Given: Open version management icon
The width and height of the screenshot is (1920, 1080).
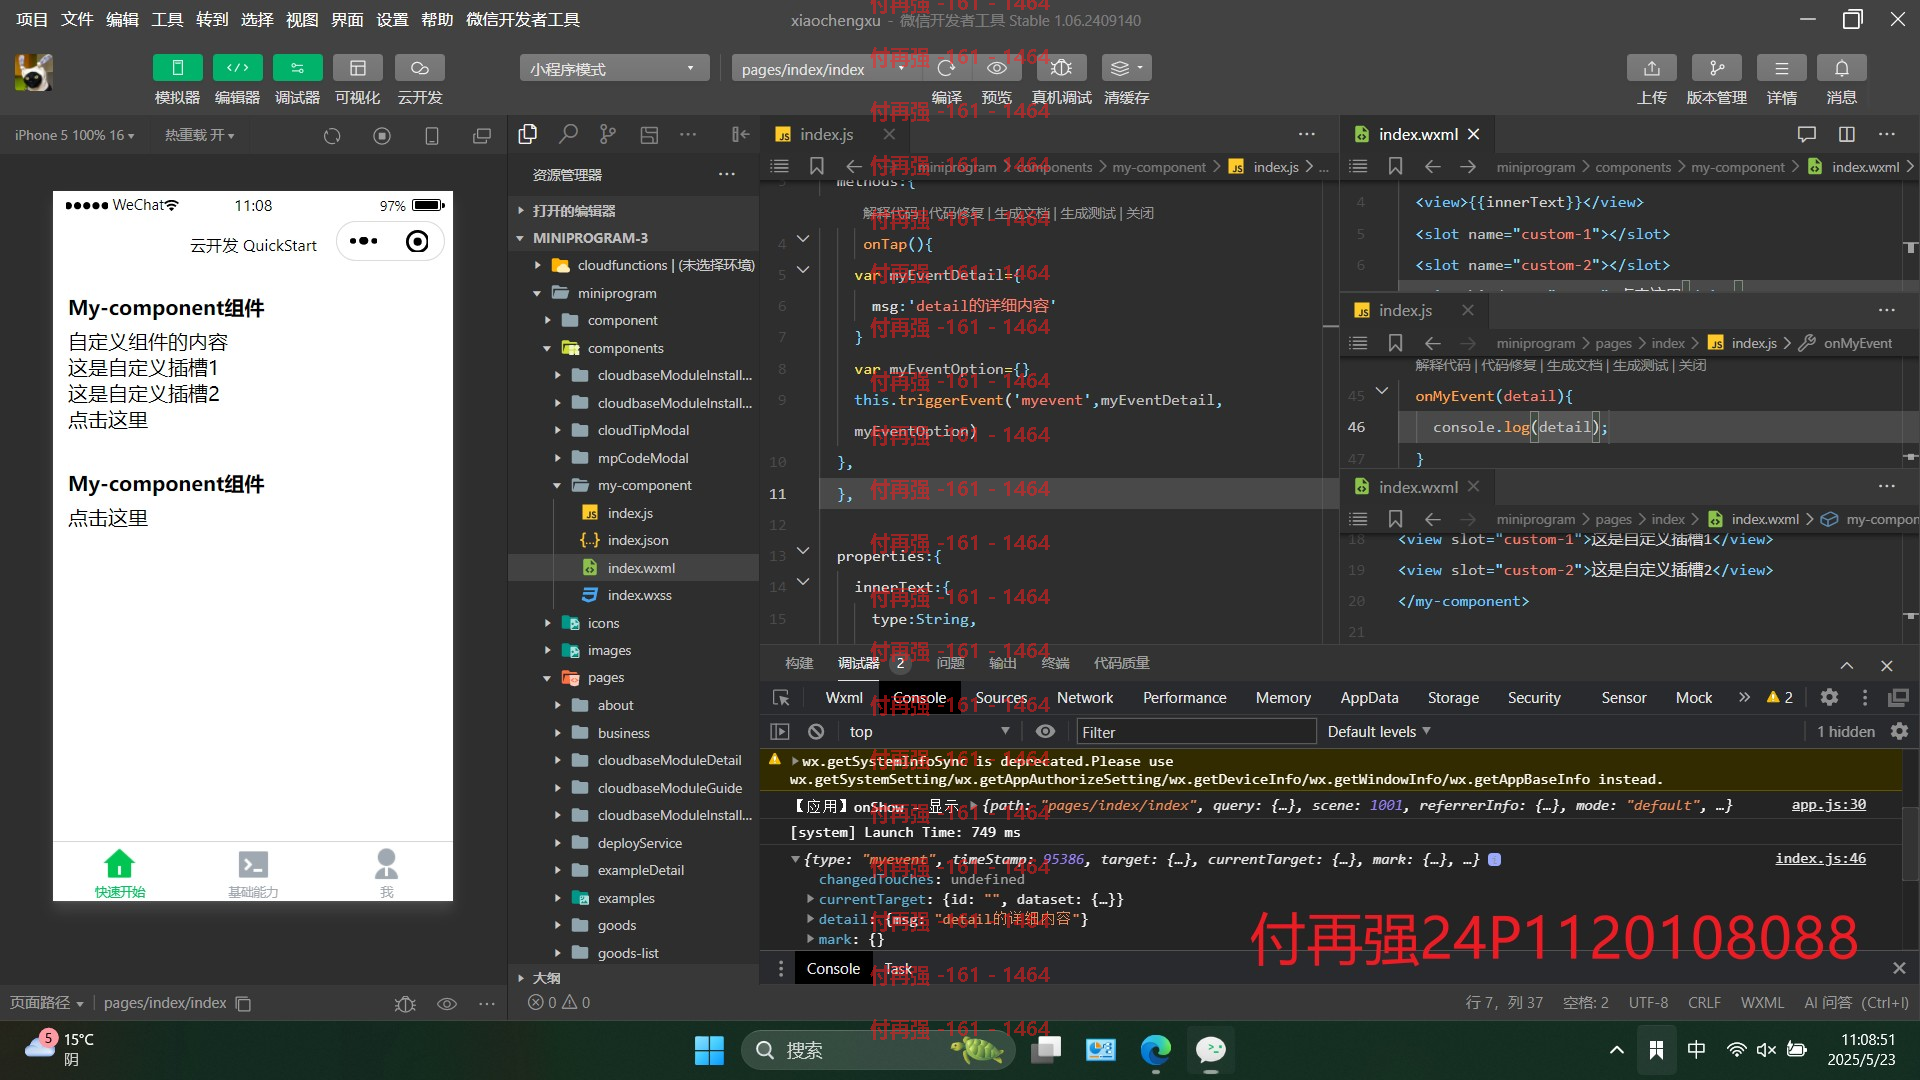Looking at the screenshot, I should 1717,68.
